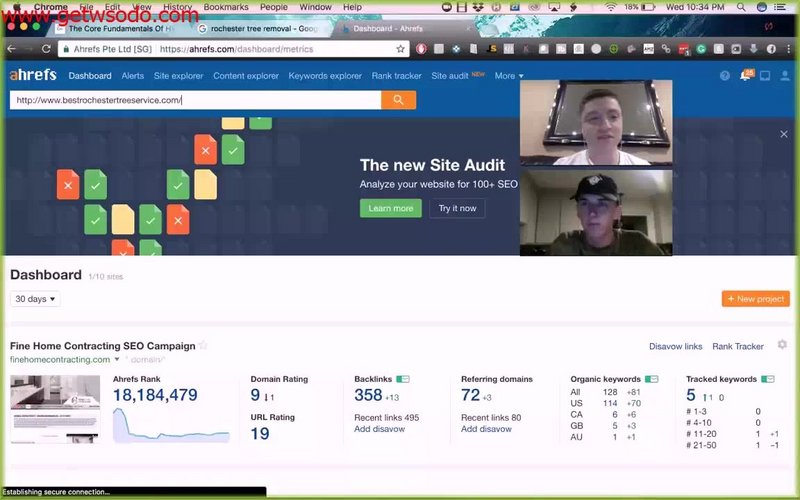The height and width of the screenshot is (500, 800).
Task: Click Add disavow under Backlinks
Action: tap(380, 429)
